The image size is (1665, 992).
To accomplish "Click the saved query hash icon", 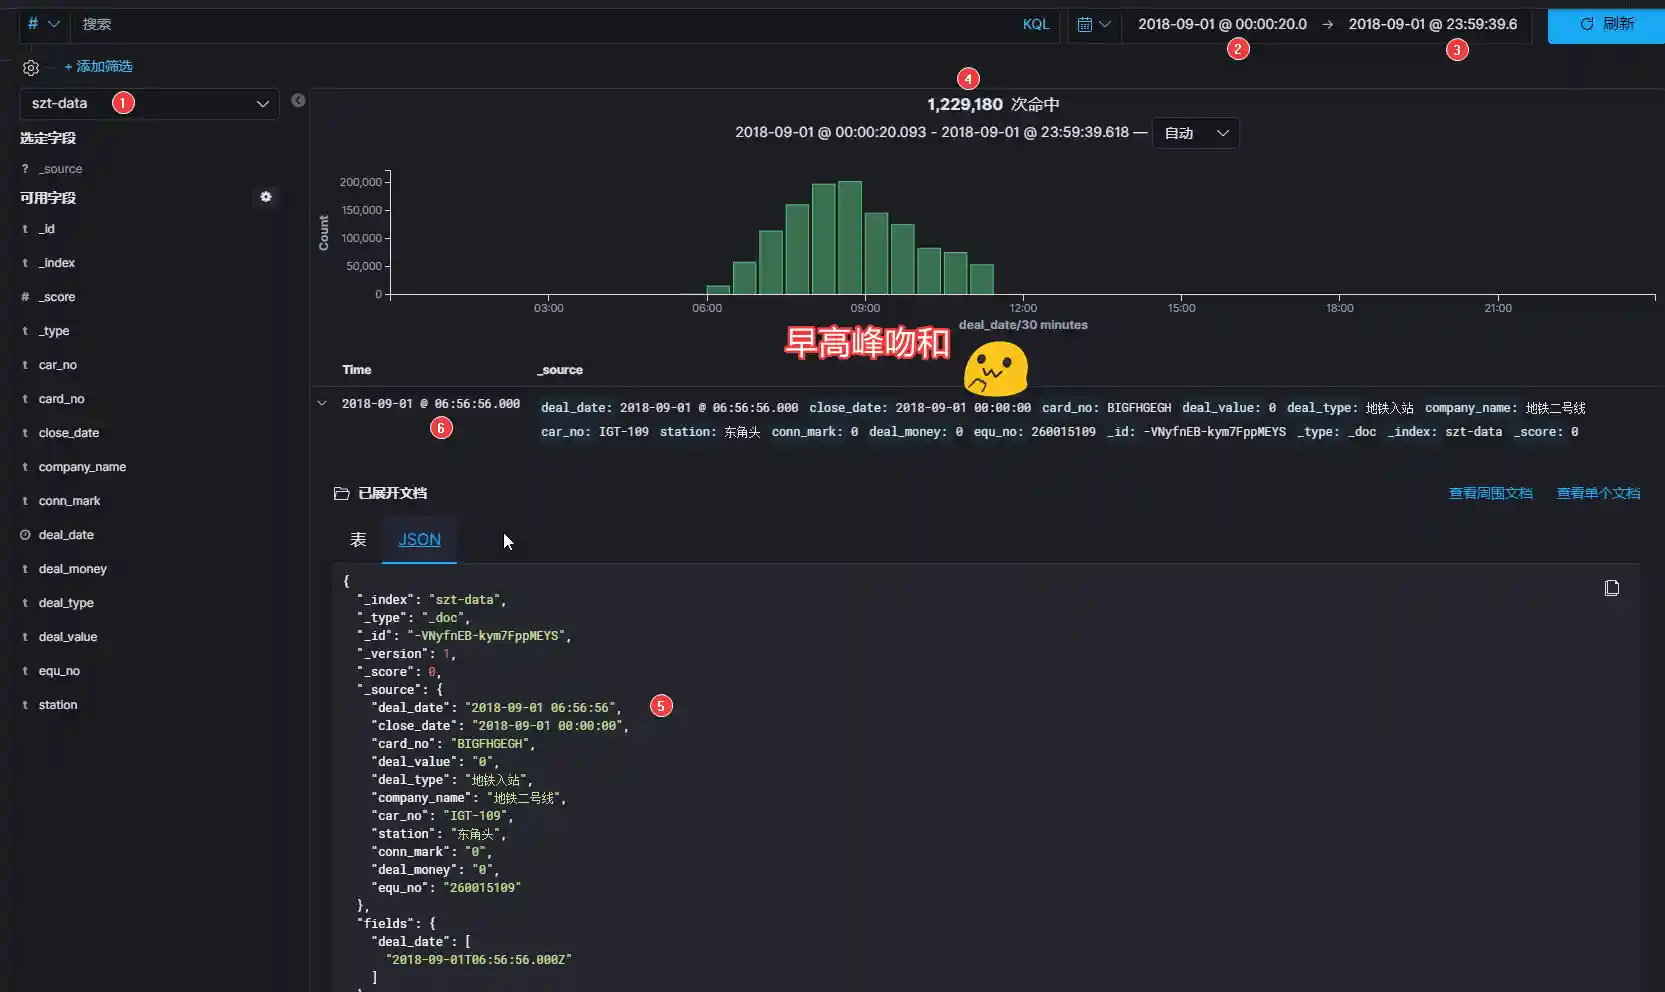I will (x=42, y=24).
